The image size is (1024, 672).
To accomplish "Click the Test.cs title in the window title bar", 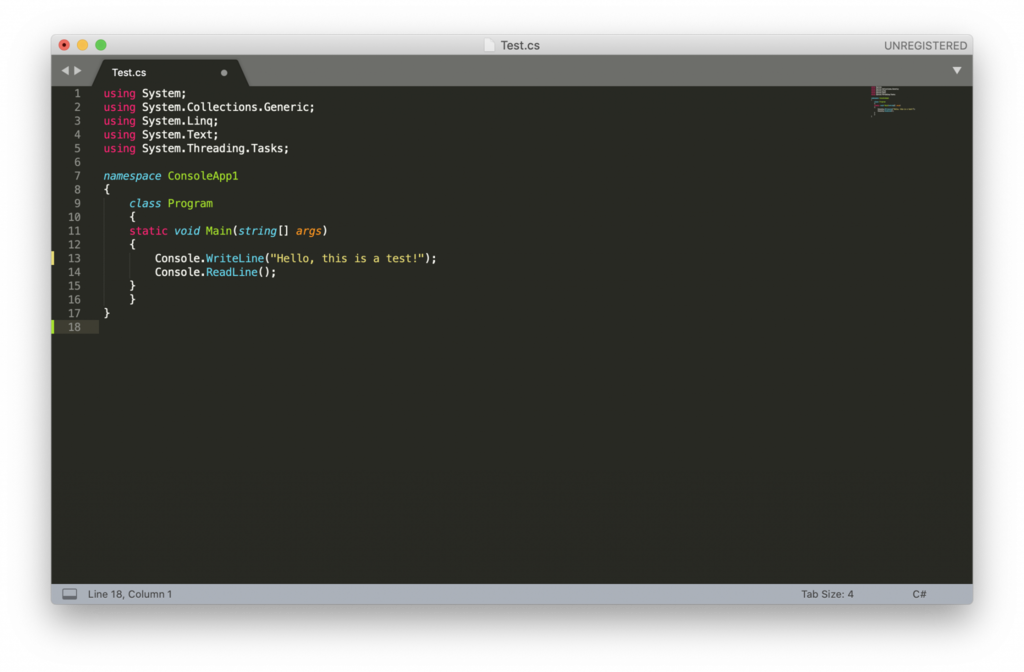I will pyautogui.click(x=521, y=44).
